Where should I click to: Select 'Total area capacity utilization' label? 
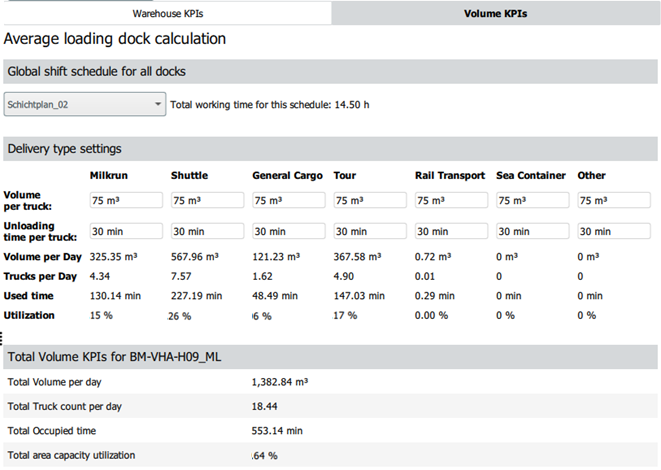71,455
